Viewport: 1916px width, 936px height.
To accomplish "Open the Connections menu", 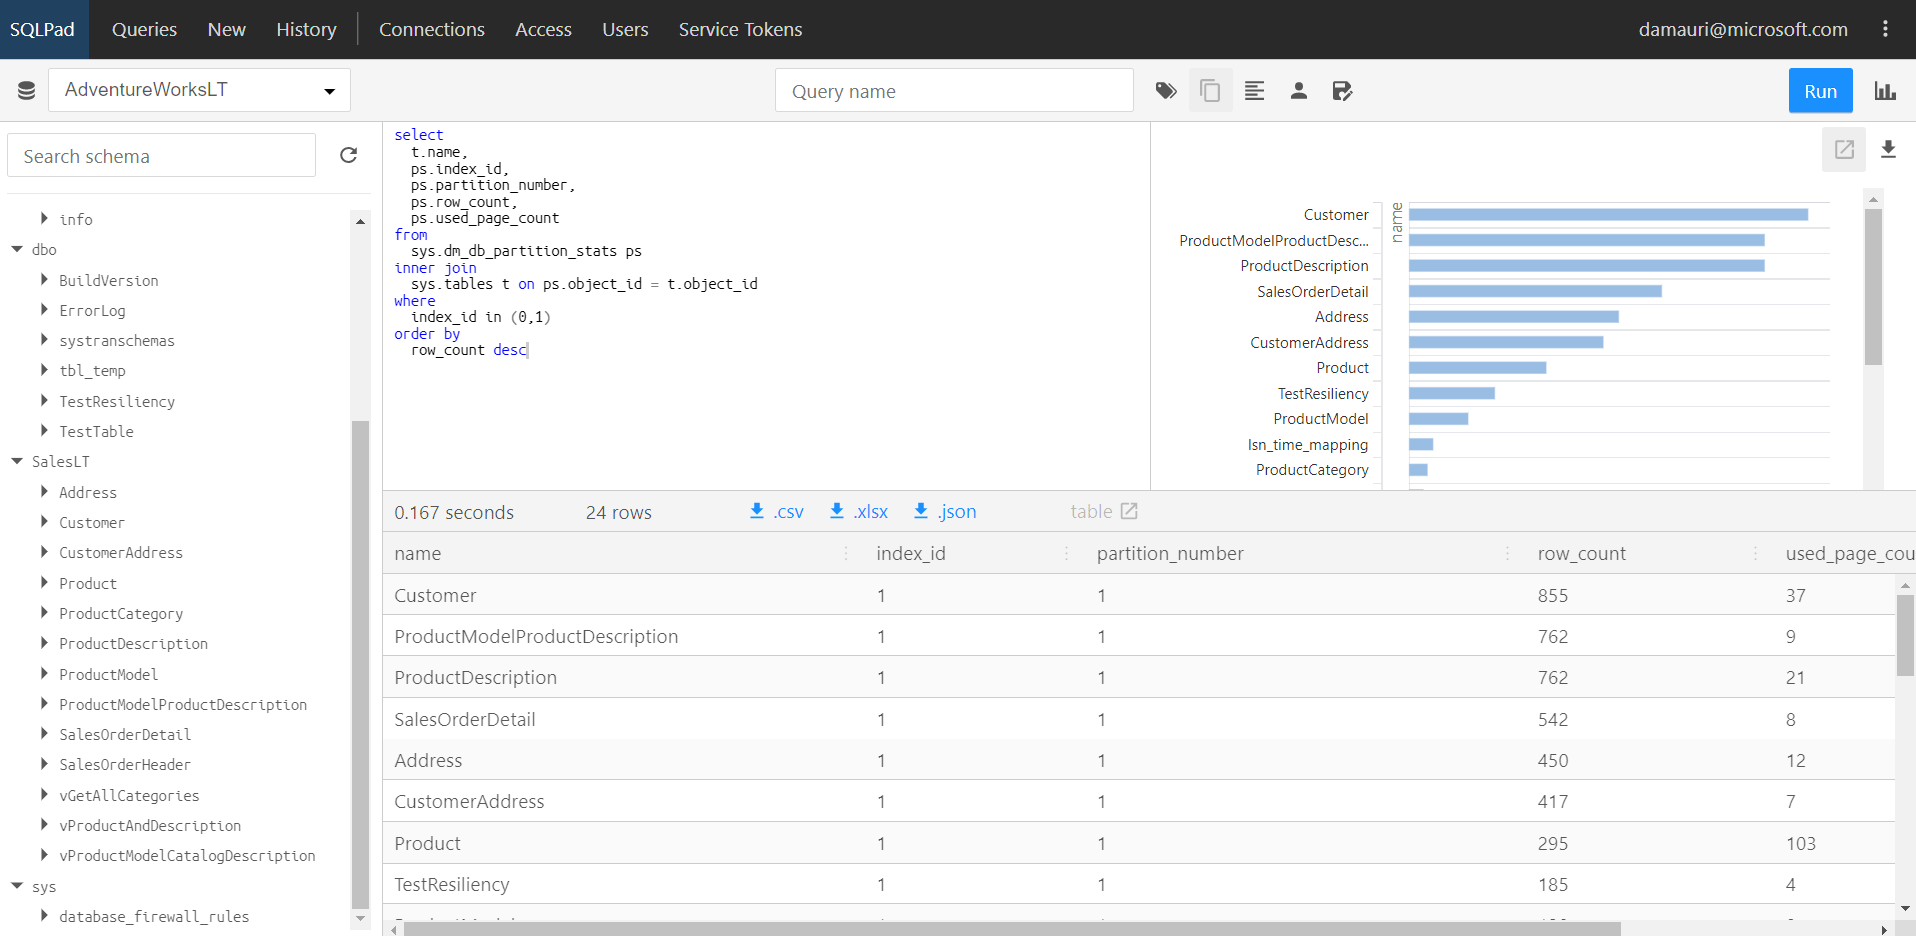I will point(431,29).
